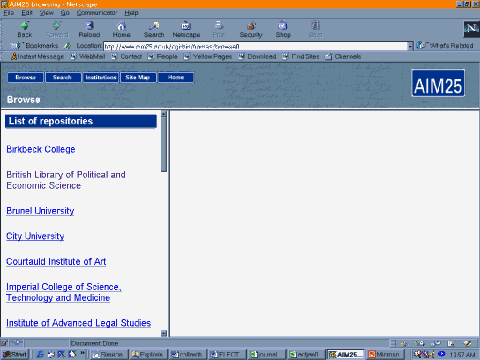
Task: Click the Contact personal toolbar item
Action: click(126, 57)
